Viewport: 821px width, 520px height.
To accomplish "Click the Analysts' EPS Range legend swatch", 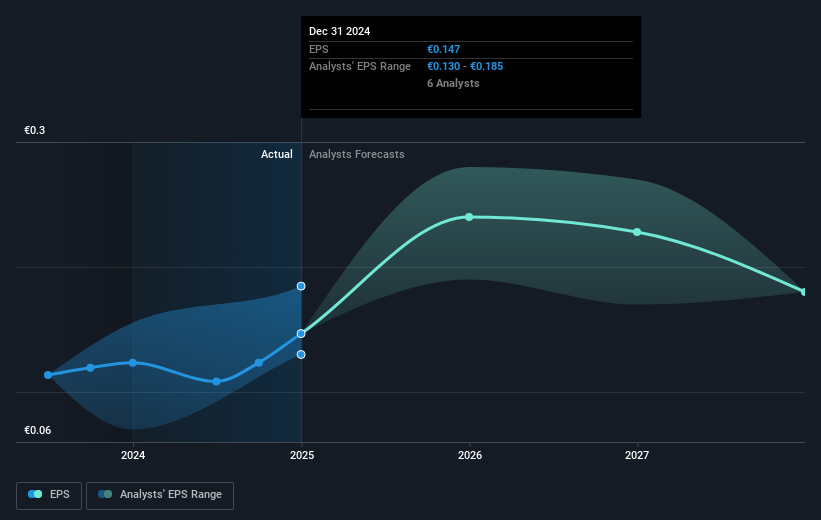I will [105, 494].
